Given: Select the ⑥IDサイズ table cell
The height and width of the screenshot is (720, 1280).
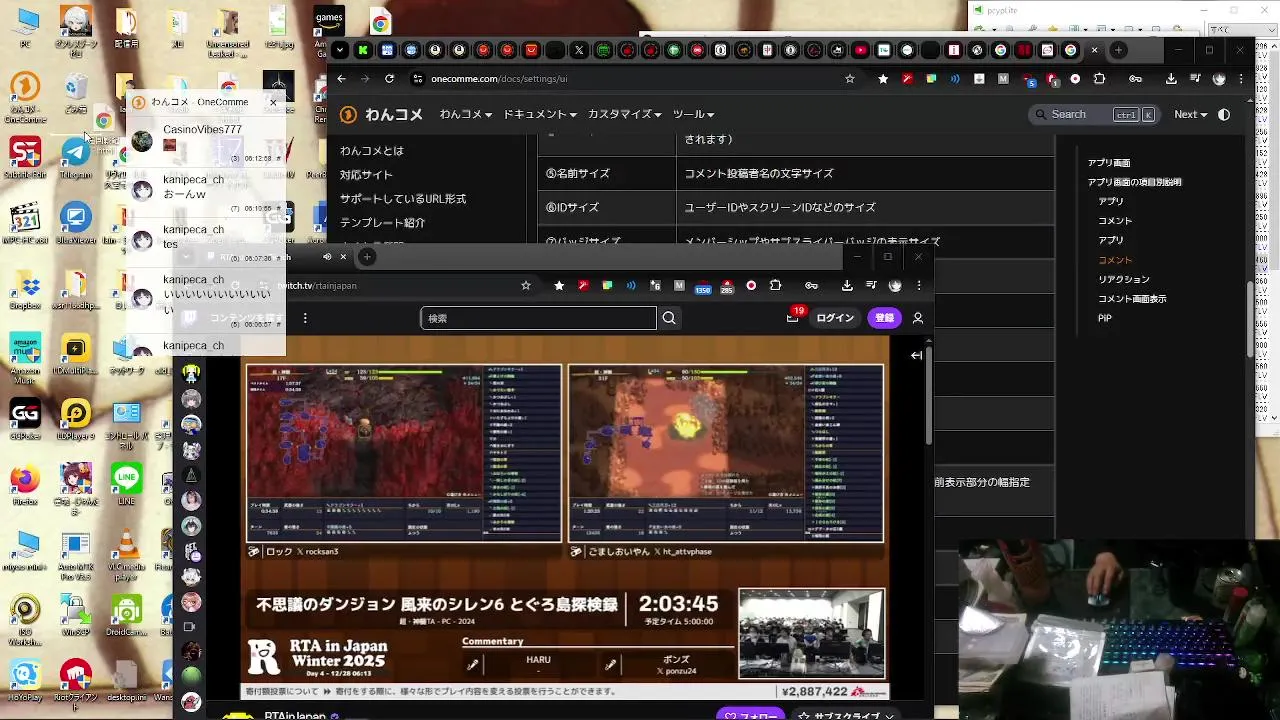Looking at the screenshot, I should click(607, 207).
